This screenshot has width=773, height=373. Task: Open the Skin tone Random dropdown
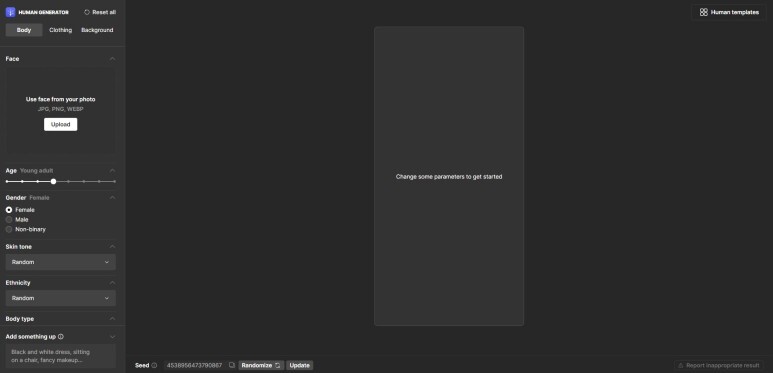(61, 262)
